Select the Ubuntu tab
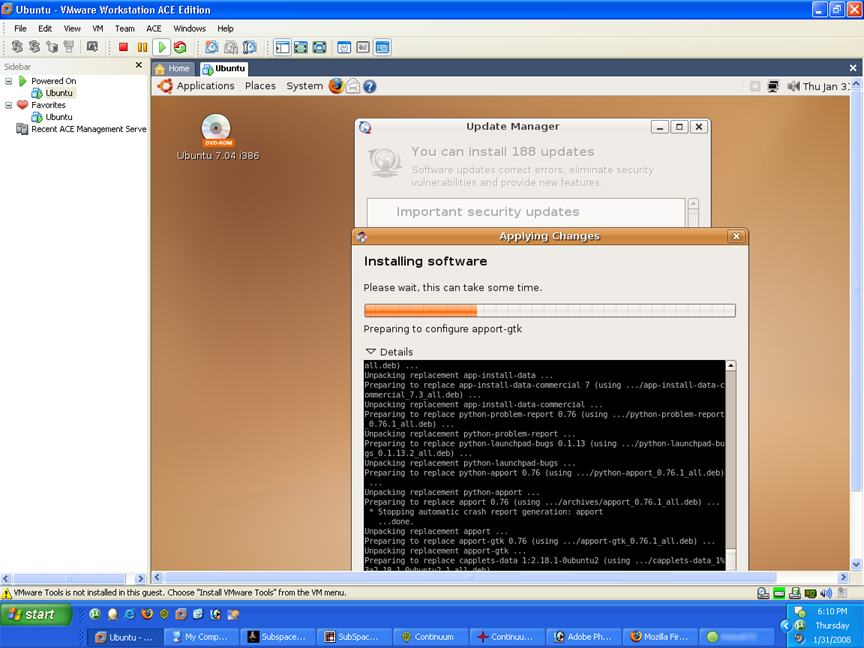This screenshot has width=864, height=648. [x=224, y=68]
